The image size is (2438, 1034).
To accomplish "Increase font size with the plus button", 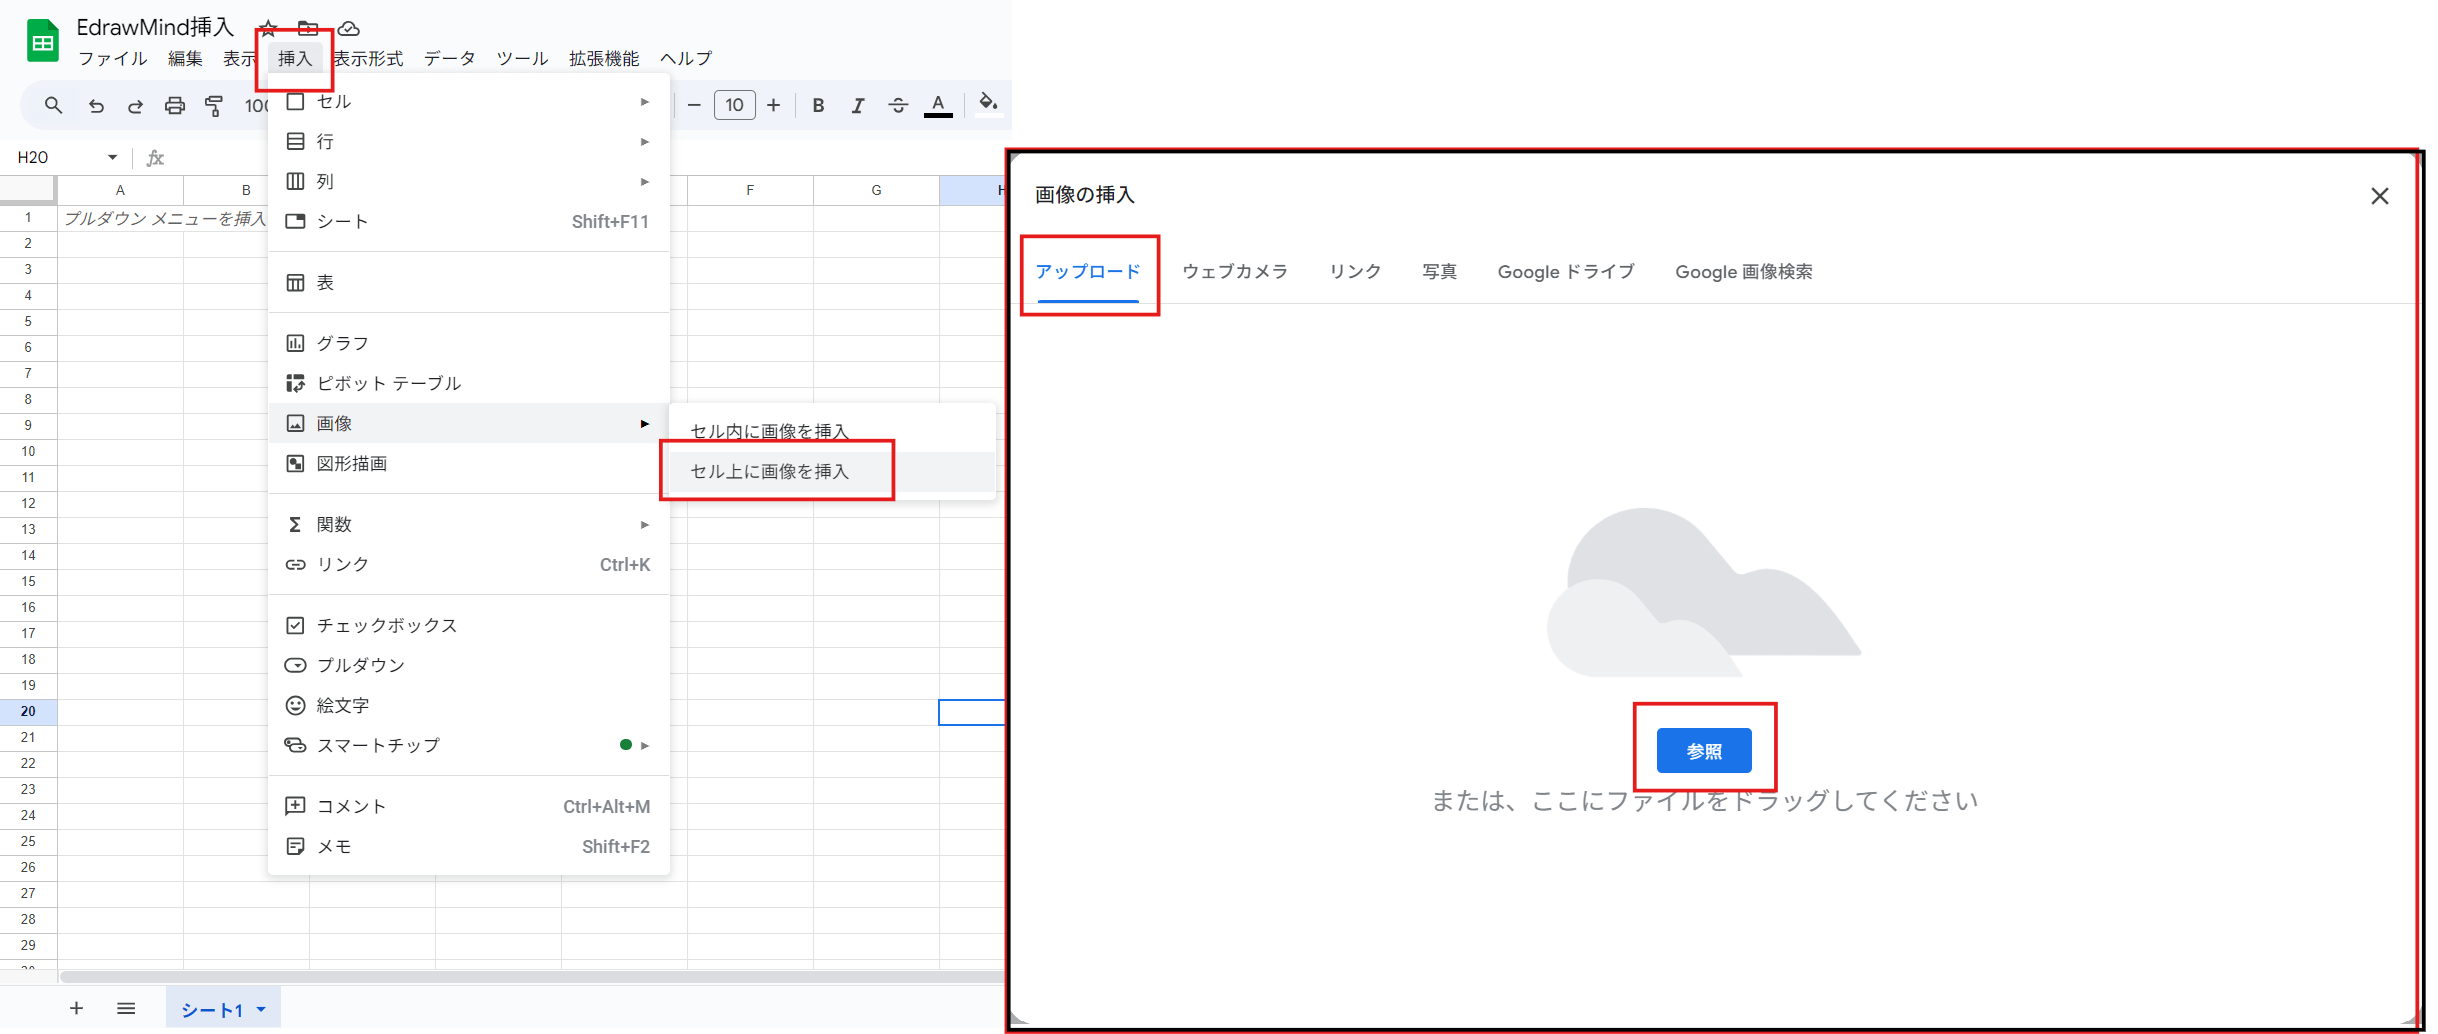I will [x=773, y=105].
